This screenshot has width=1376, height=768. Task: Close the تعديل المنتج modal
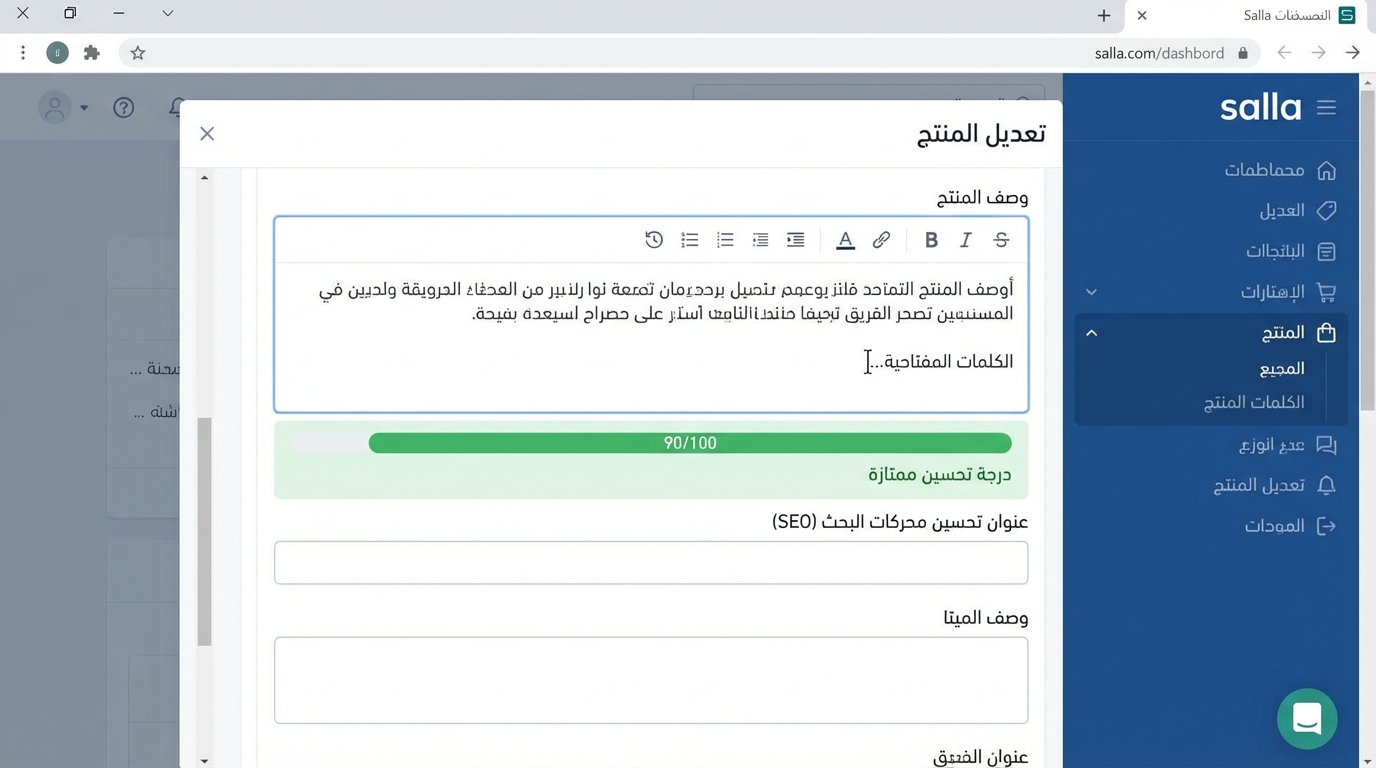(207, 133)
